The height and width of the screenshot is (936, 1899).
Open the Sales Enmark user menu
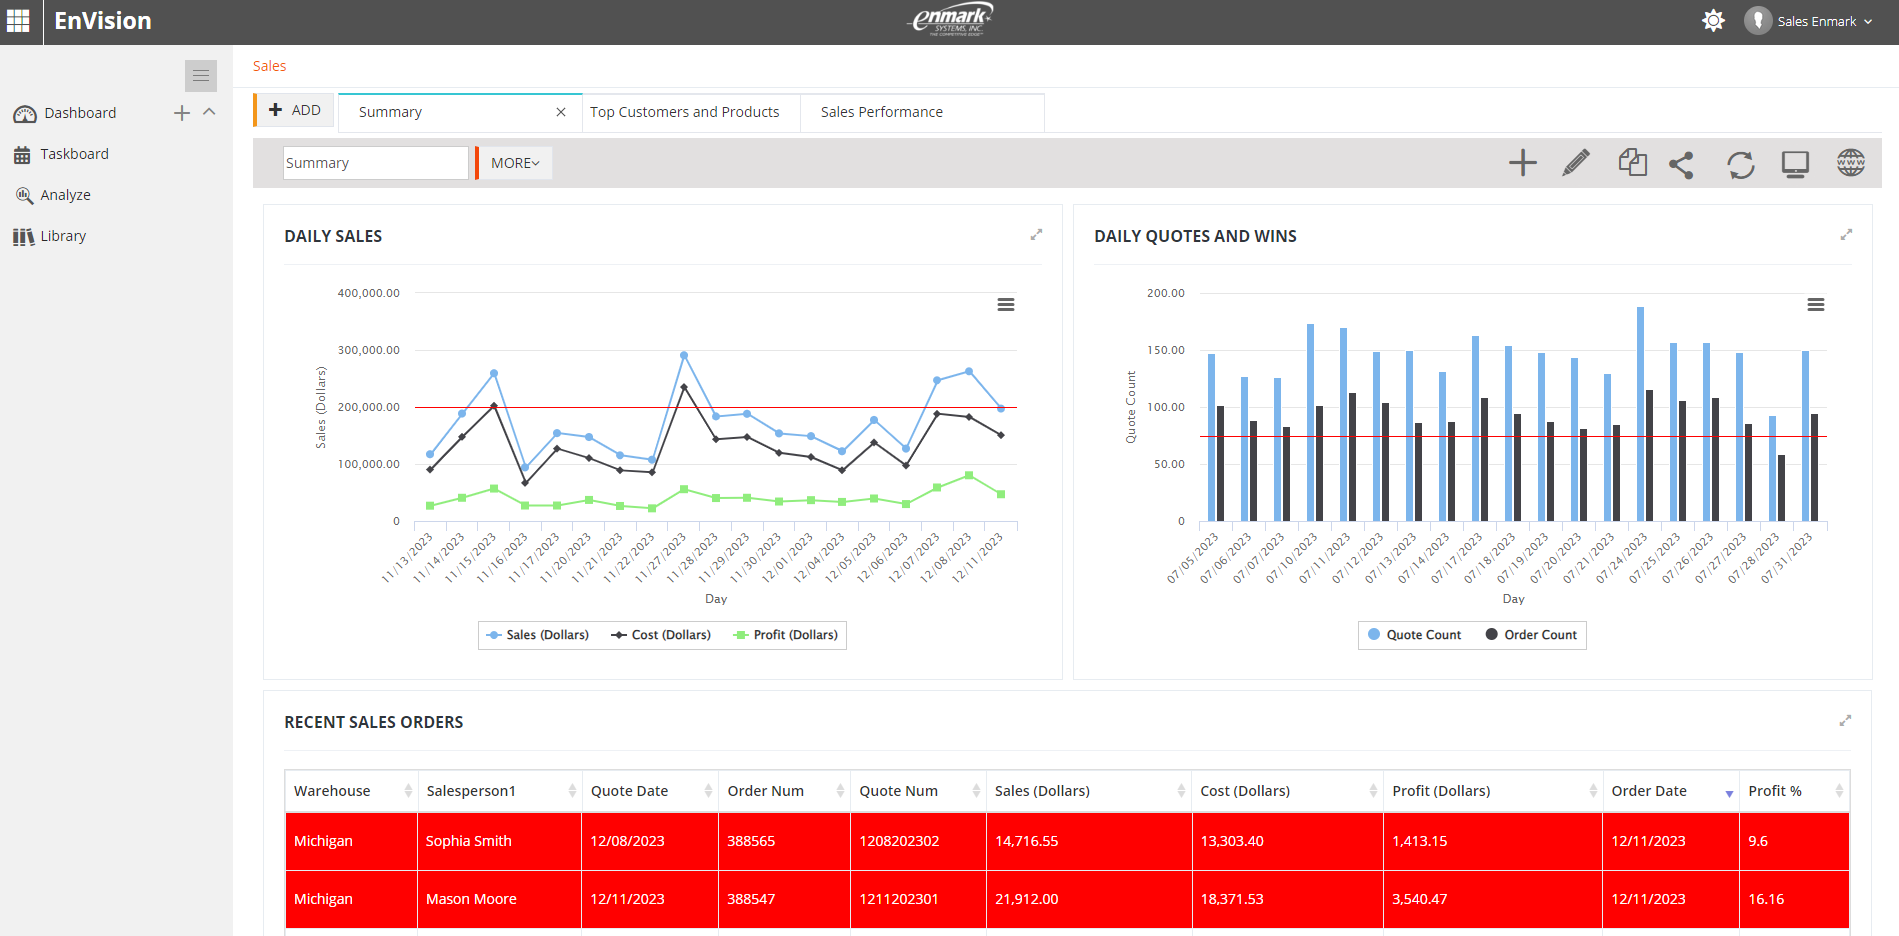coord(1814,21)
